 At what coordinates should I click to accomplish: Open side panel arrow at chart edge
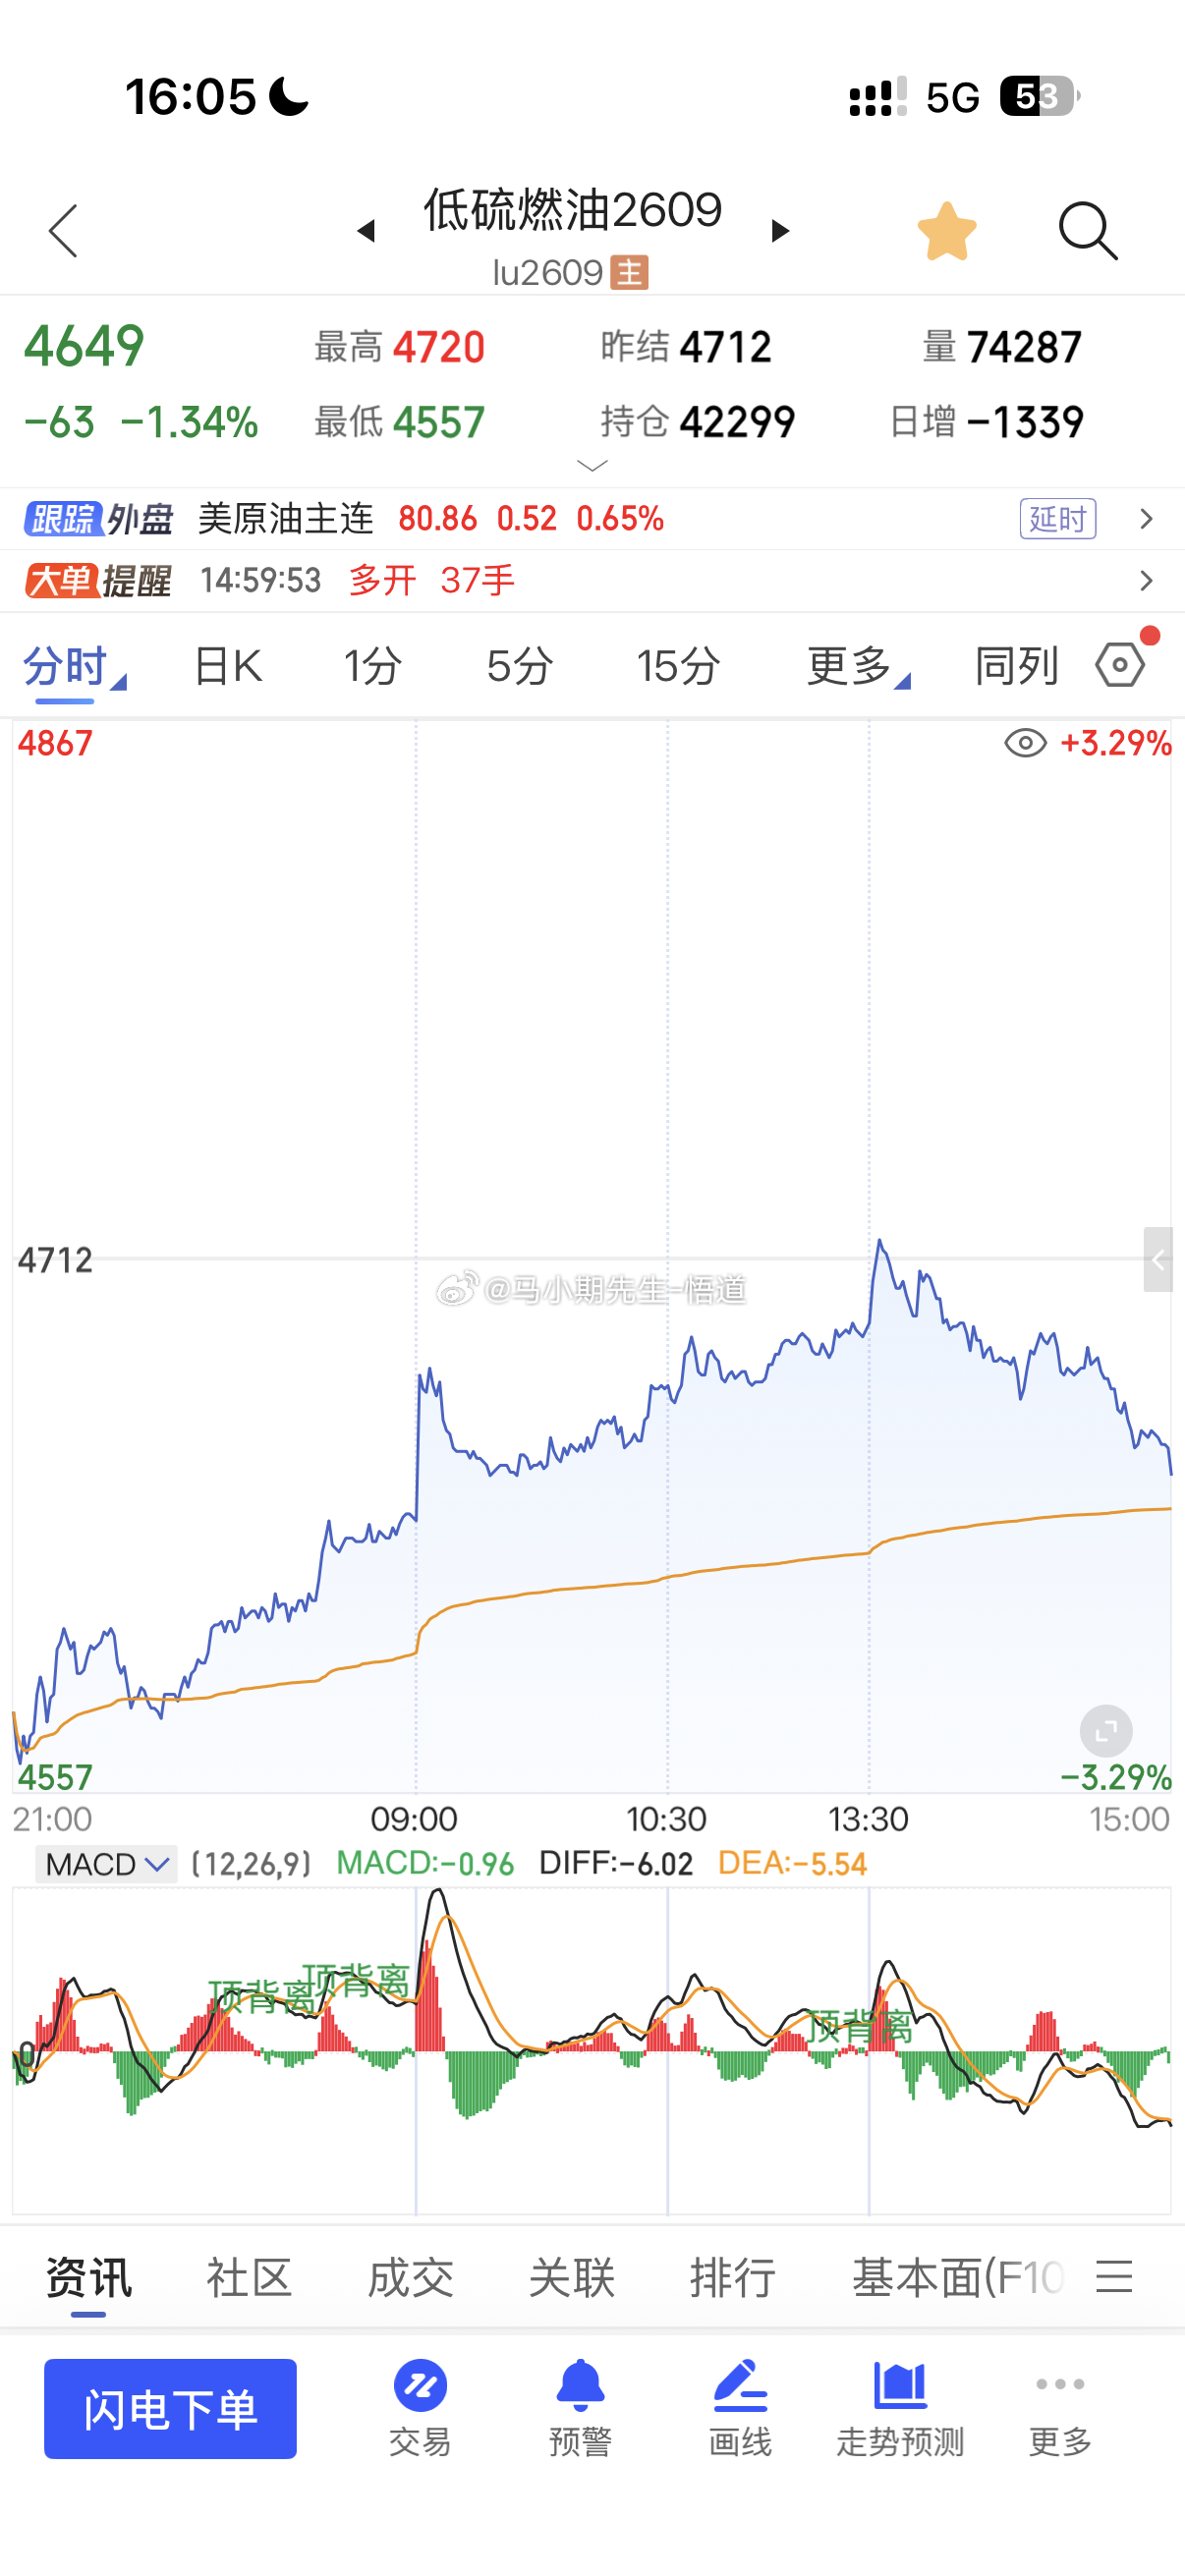click(x=1158, y=1260)
